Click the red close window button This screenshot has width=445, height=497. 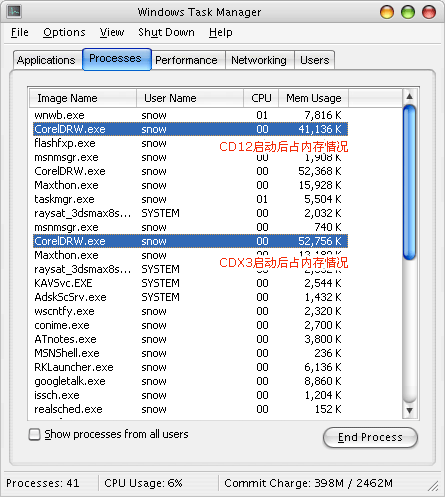429,12
